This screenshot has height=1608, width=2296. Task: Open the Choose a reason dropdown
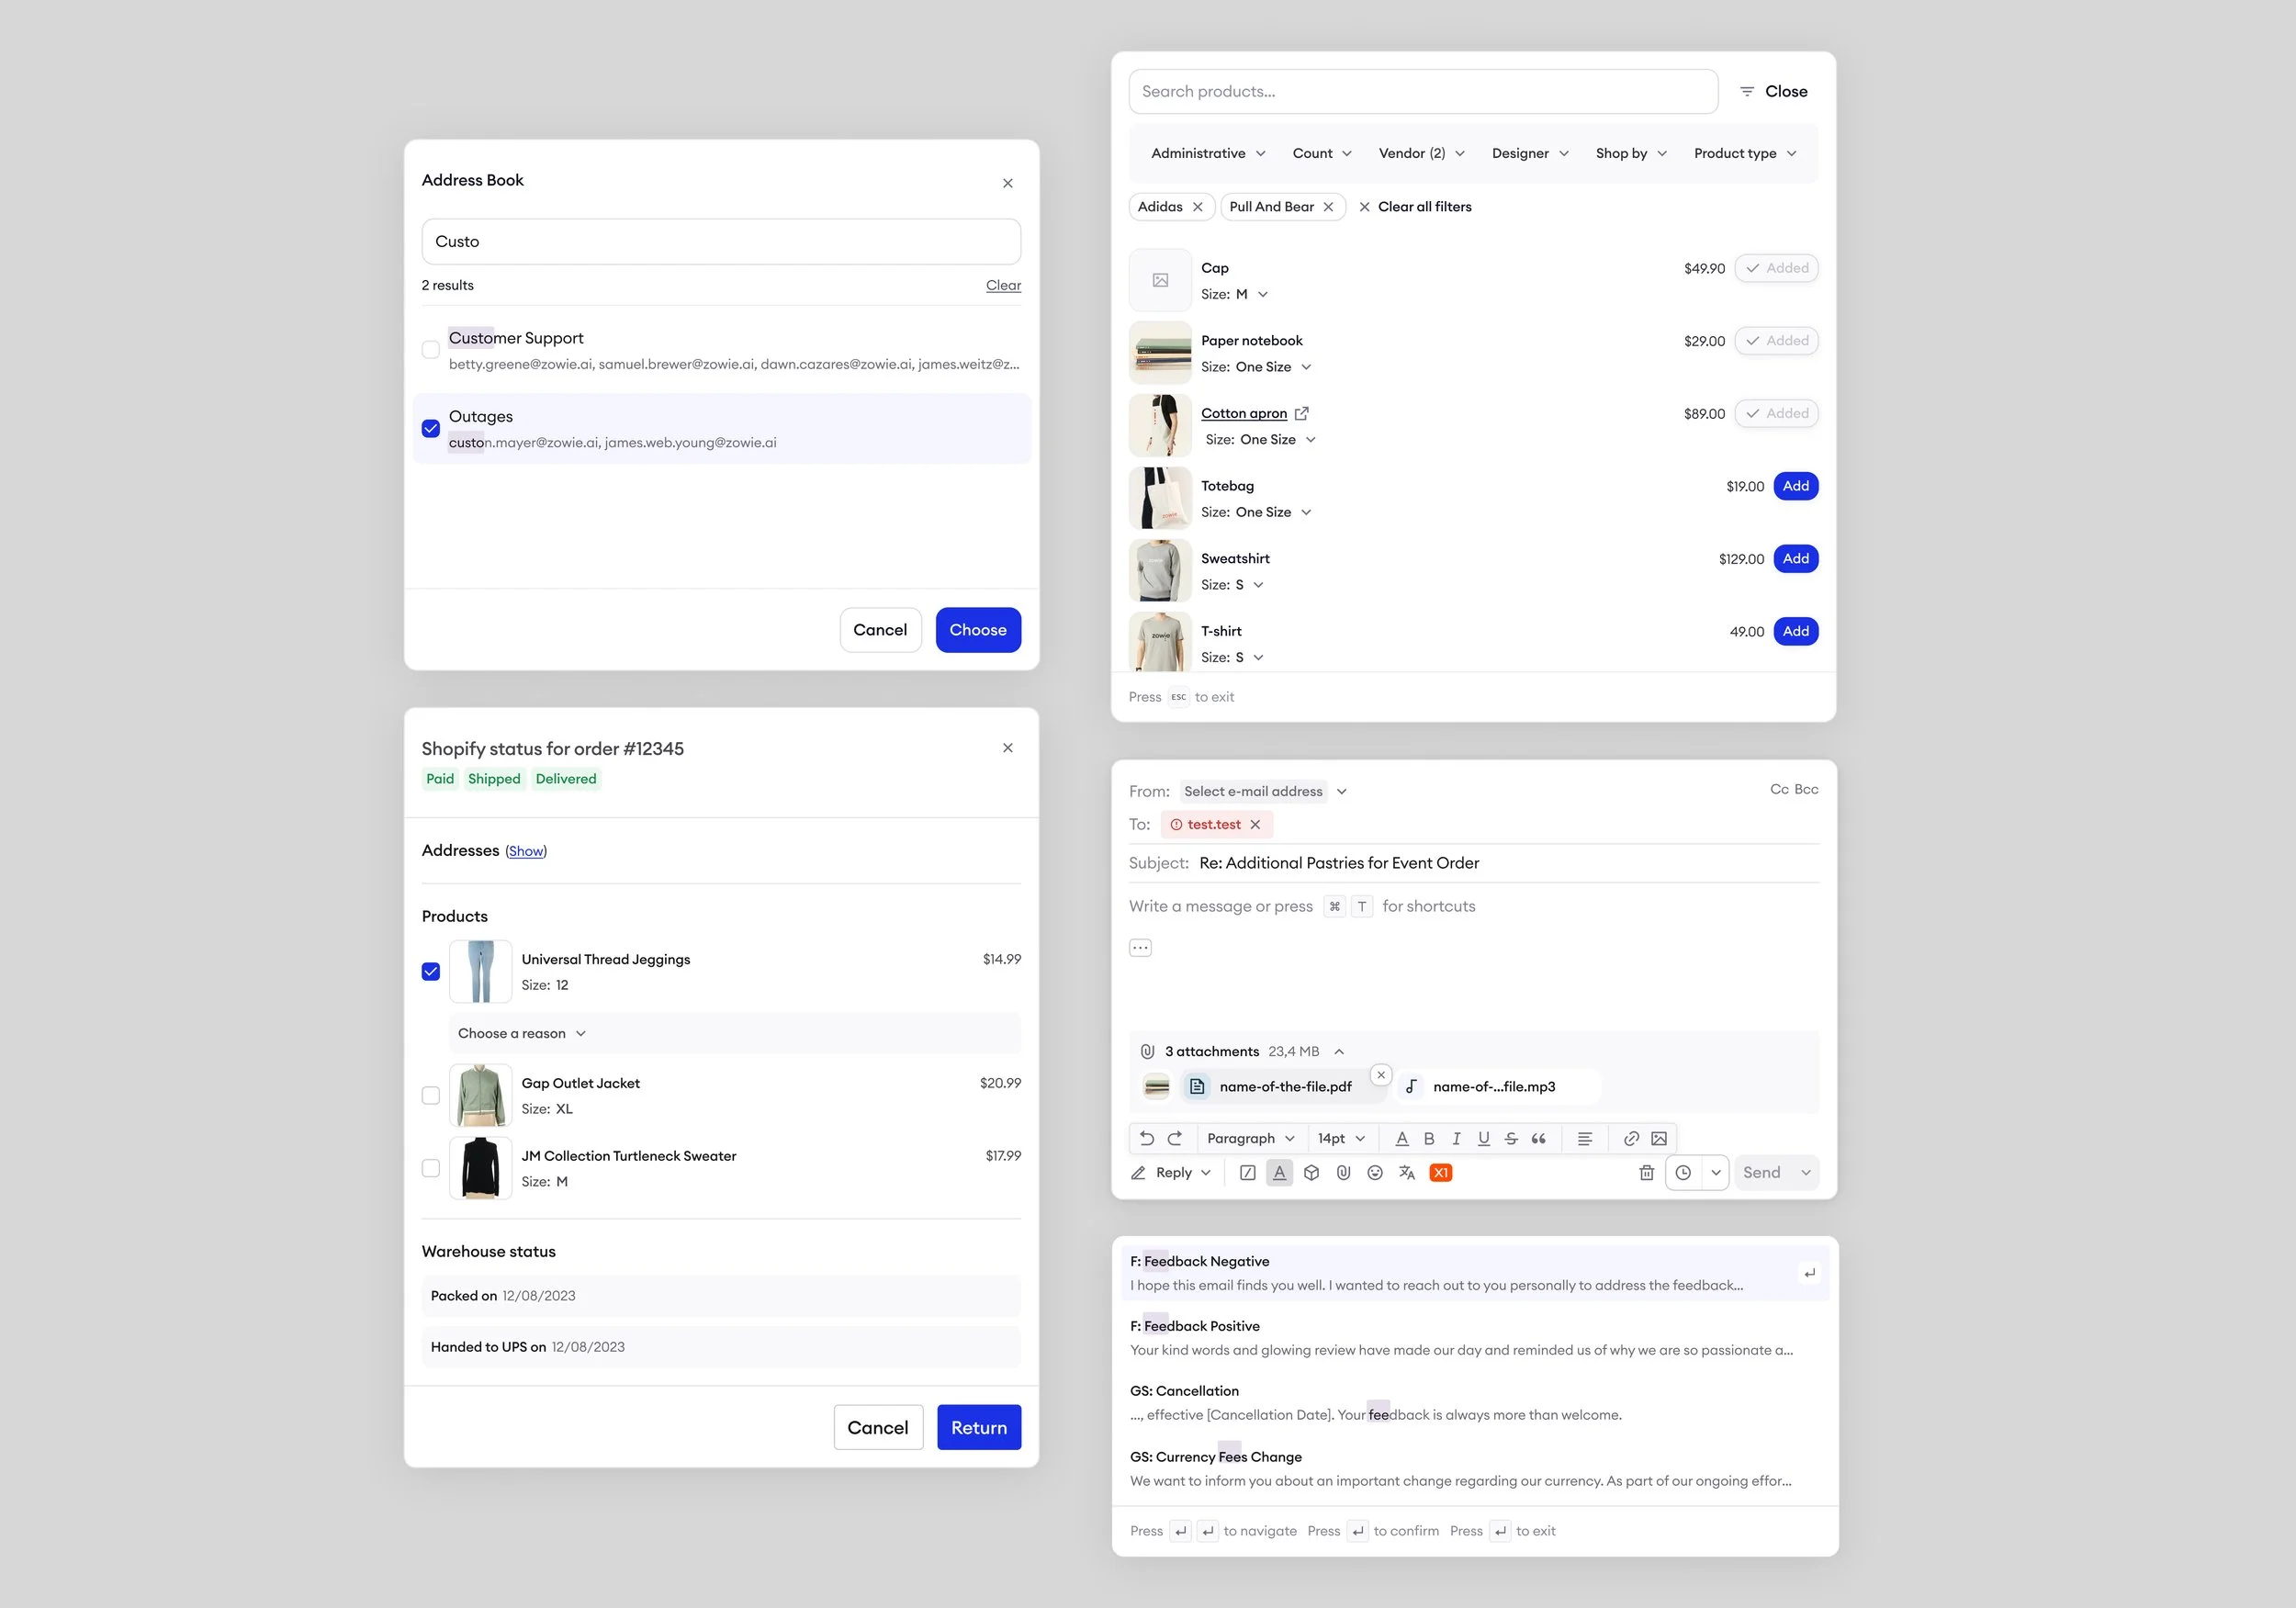(521, 1033)
